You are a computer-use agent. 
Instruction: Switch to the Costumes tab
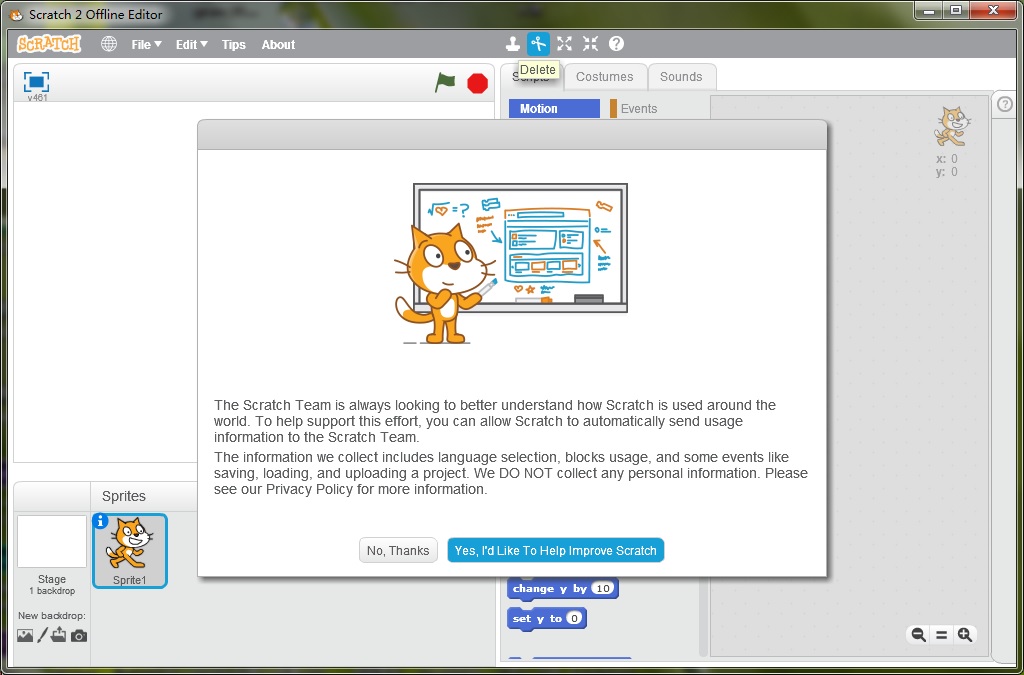[x=605, y=76]
